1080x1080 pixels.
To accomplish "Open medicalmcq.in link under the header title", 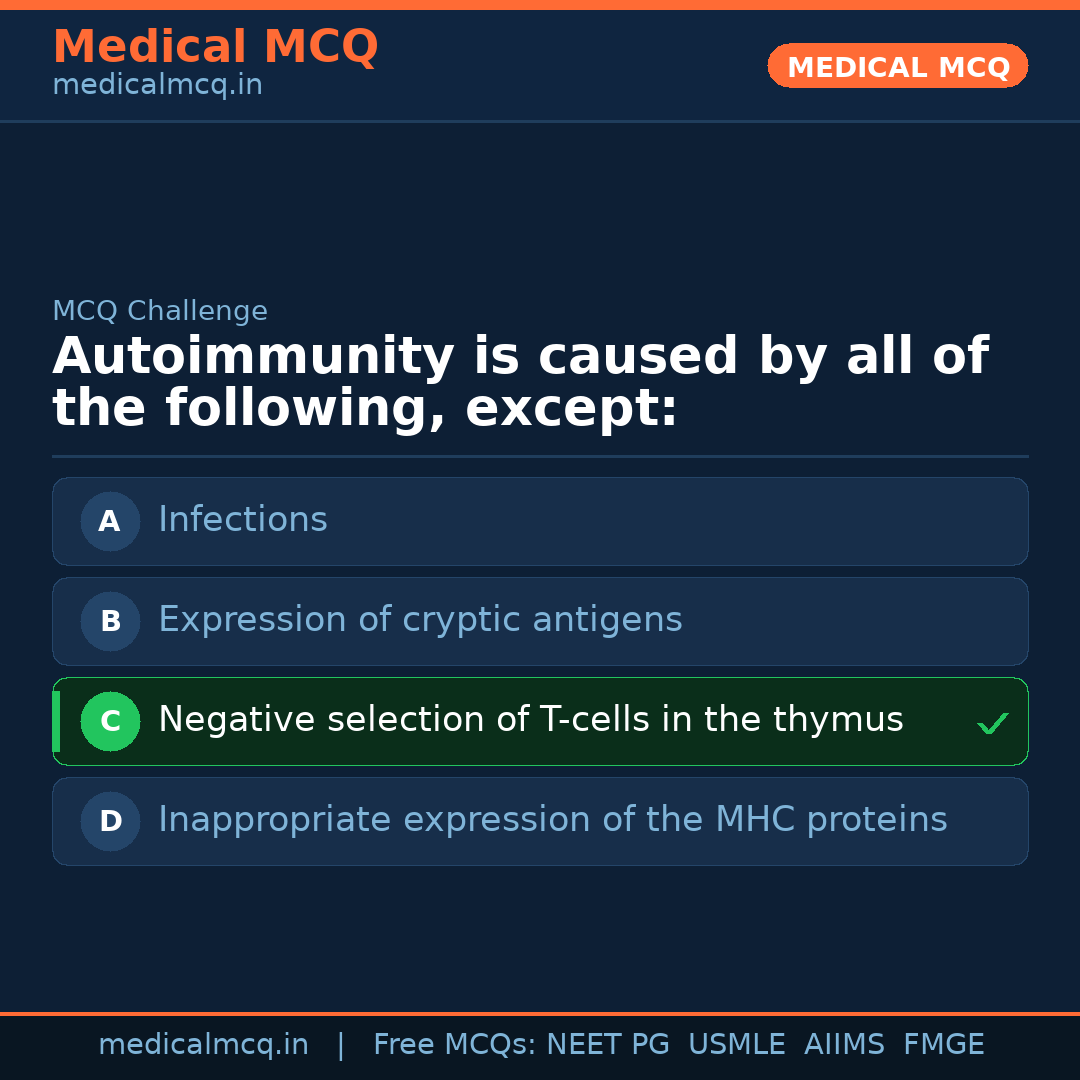I will coord(157,86).
